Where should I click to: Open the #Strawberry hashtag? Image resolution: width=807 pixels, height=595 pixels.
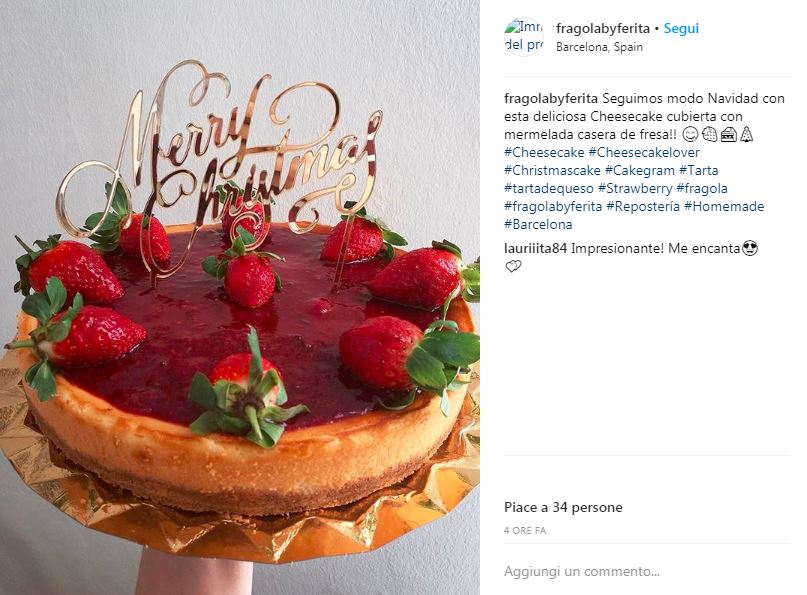point(635,188)
